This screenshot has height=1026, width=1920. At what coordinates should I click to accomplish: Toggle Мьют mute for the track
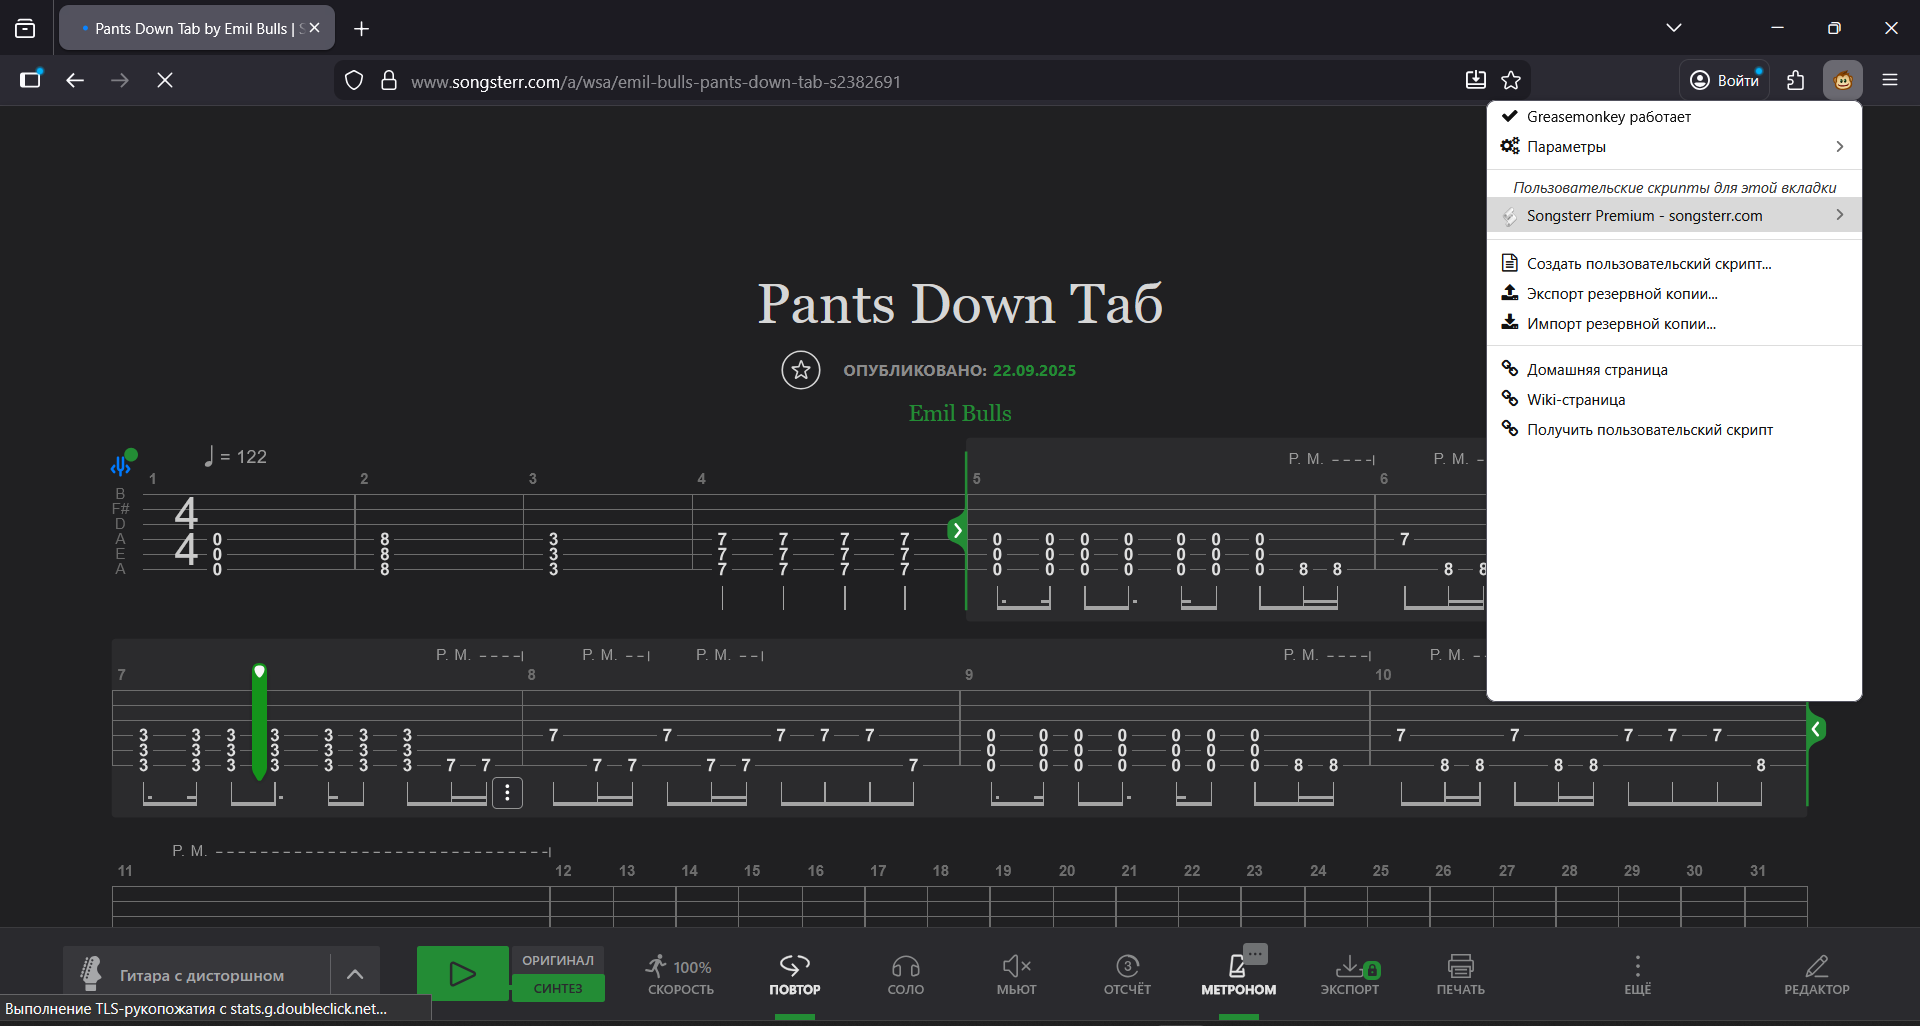tap(1017, 975)
